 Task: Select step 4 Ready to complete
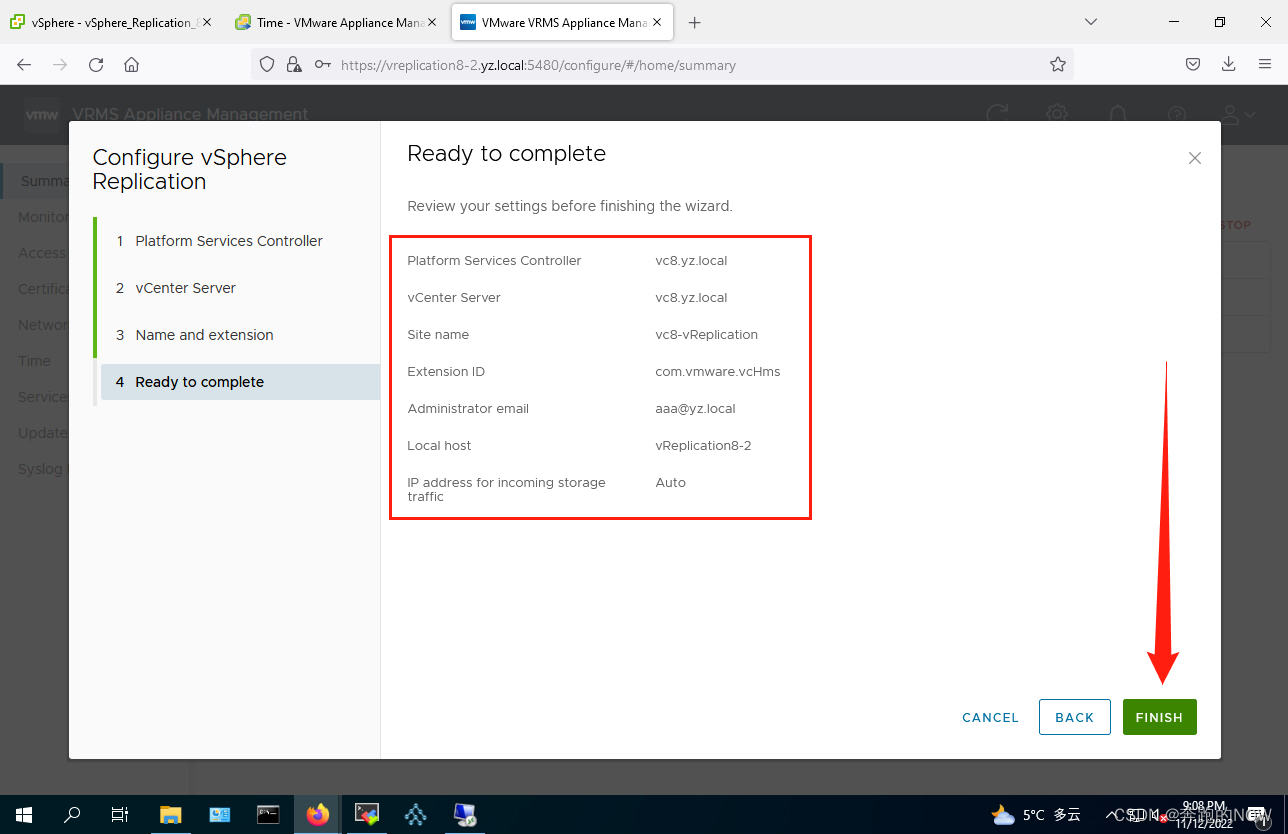pos(240,382)
